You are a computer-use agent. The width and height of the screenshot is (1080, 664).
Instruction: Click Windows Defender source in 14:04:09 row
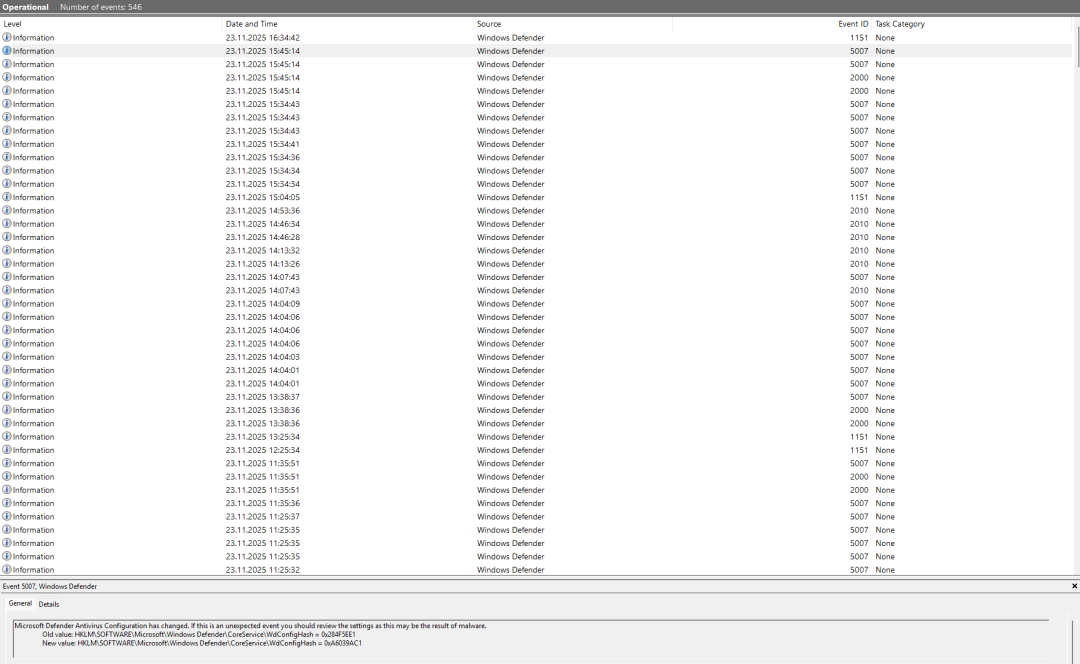[x=510, y=304]
